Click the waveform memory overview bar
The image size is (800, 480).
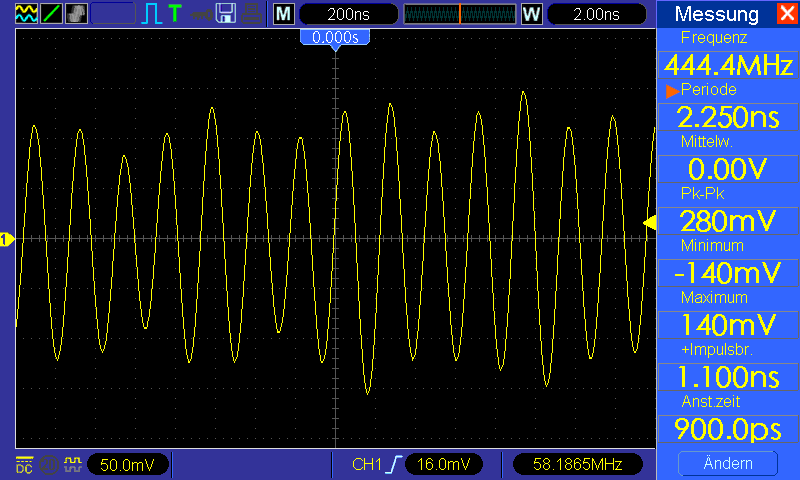[460, 14]
